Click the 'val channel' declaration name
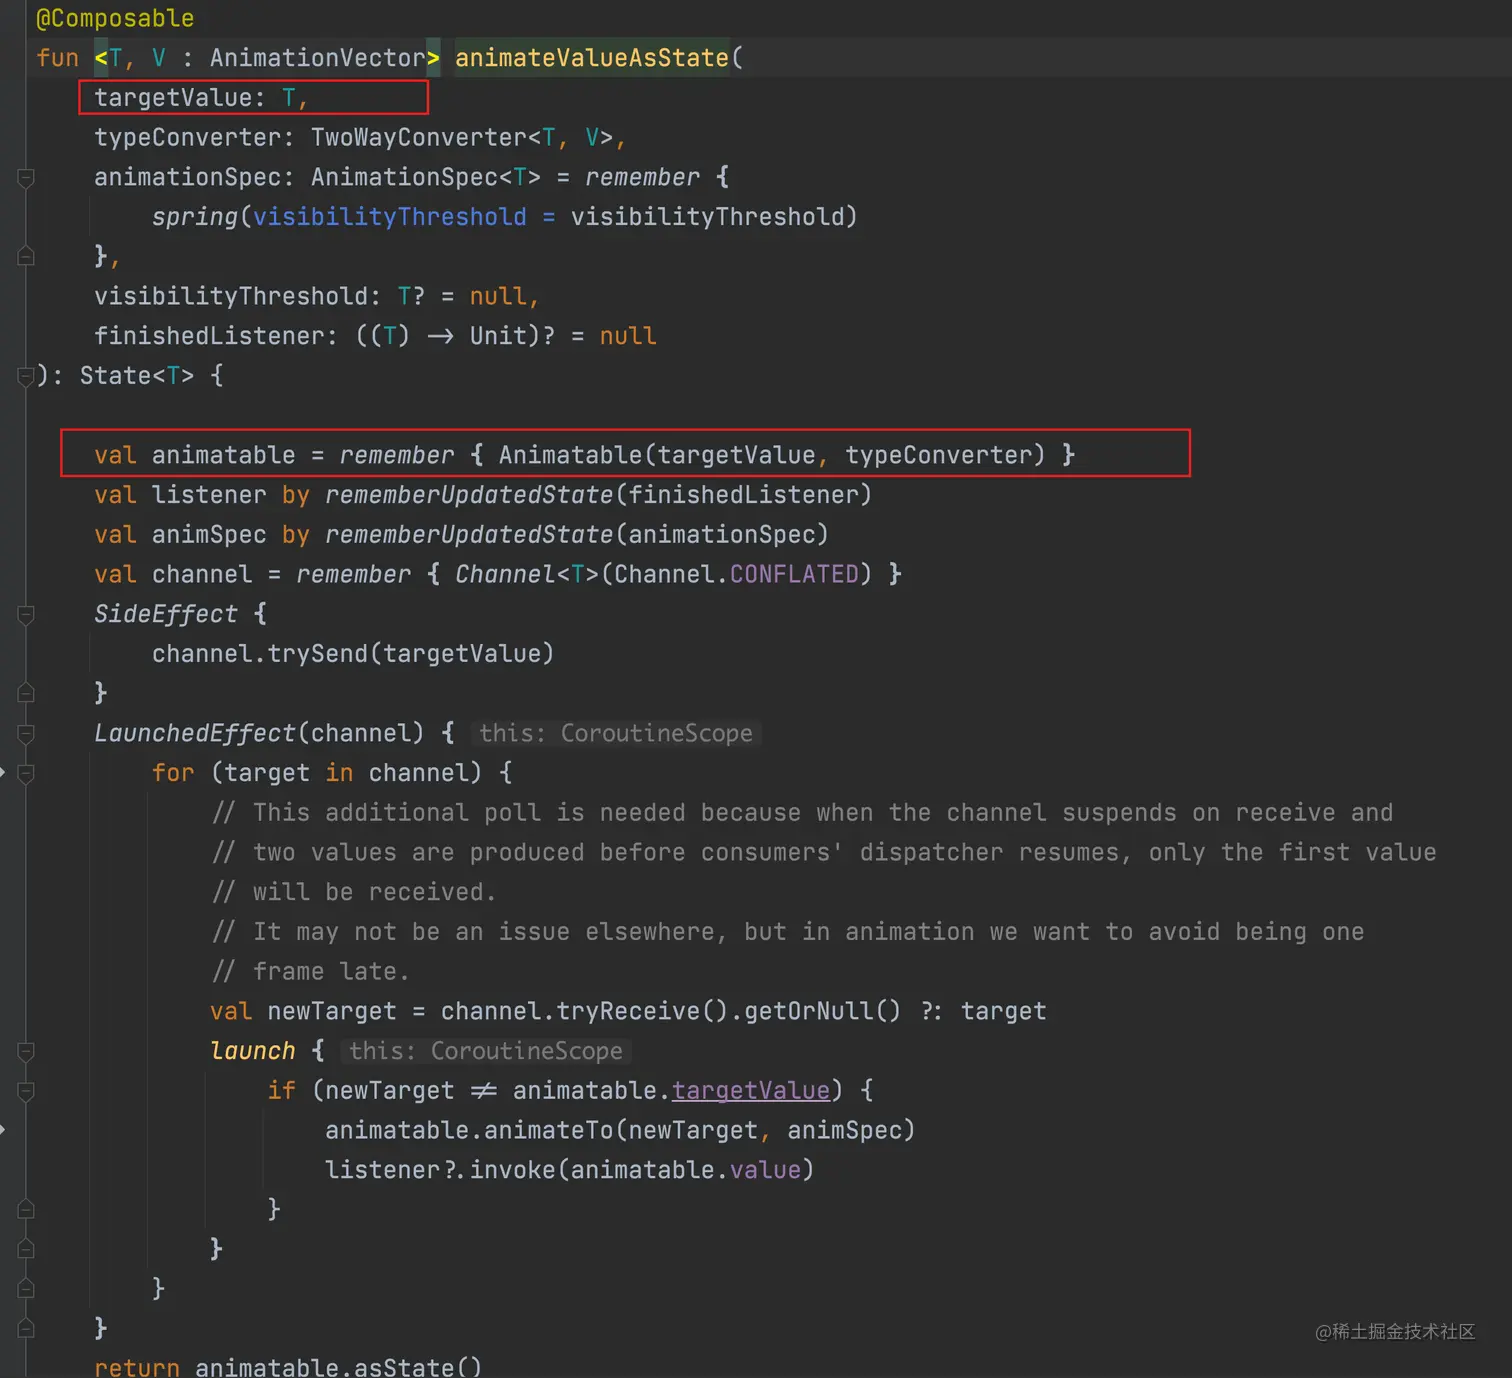Screen dimensions: 1512x1378 202,574
